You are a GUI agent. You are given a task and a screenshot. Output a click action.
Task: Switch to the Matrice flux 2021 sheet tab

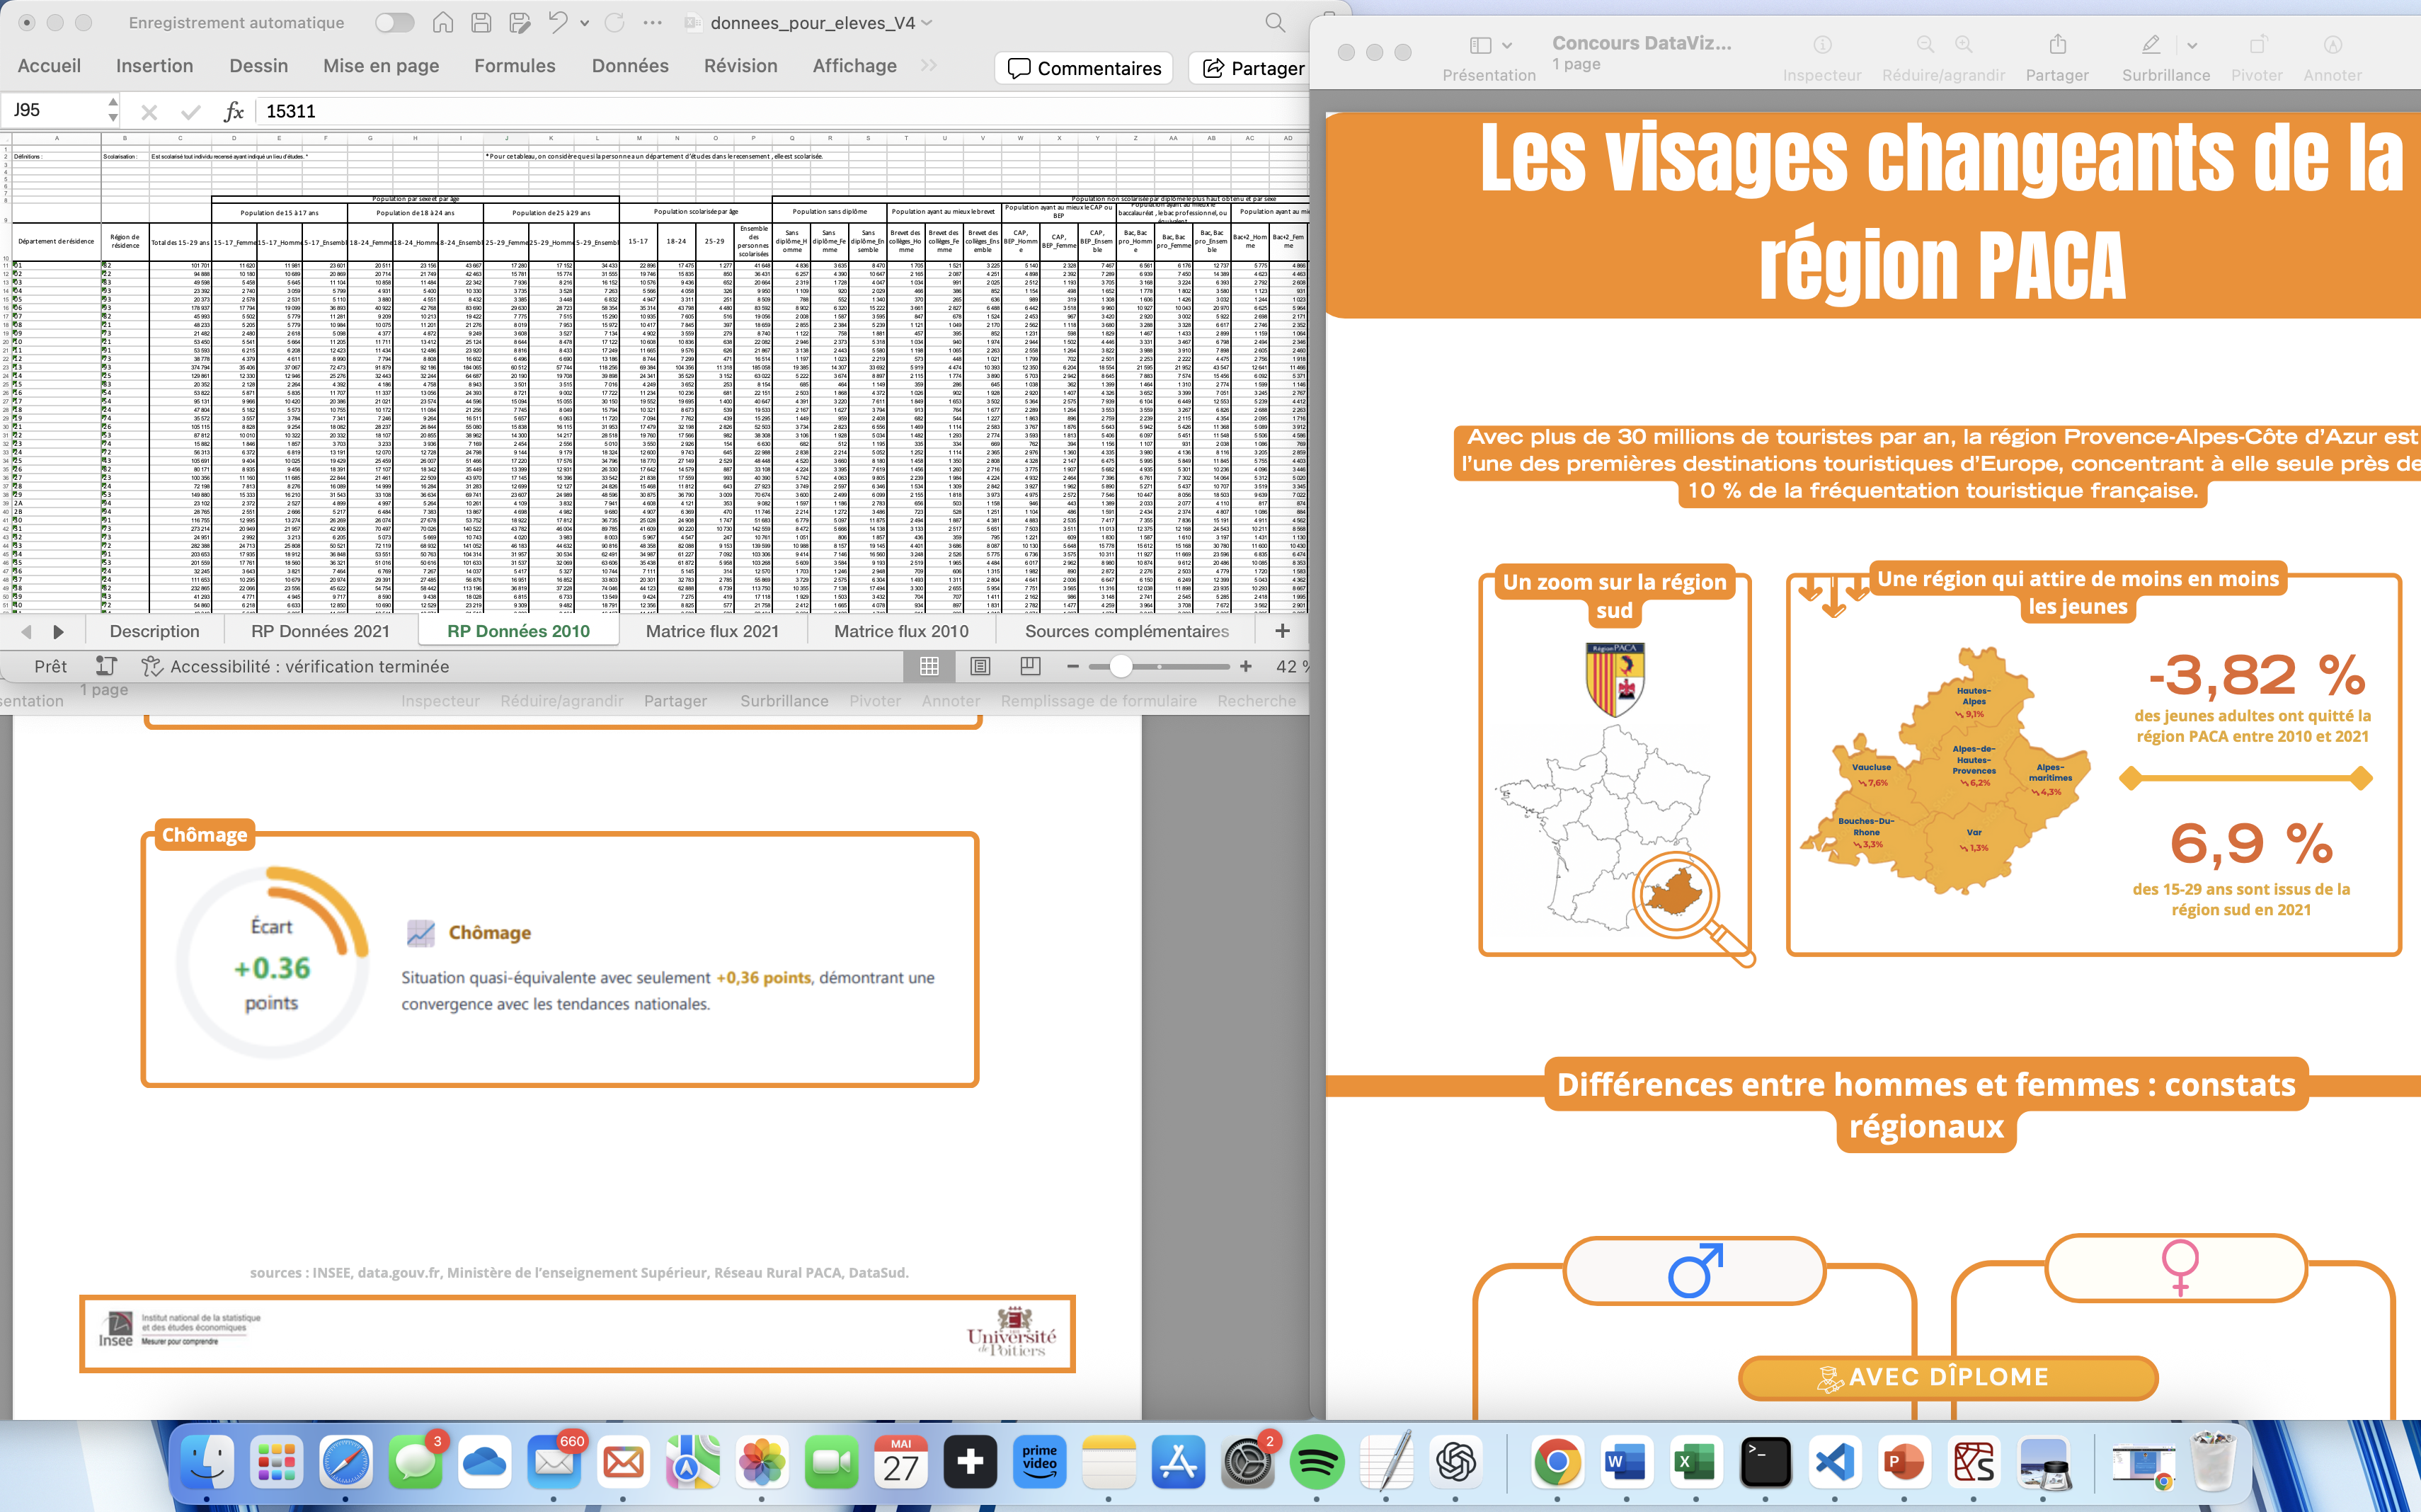click(x=714, y=631)
